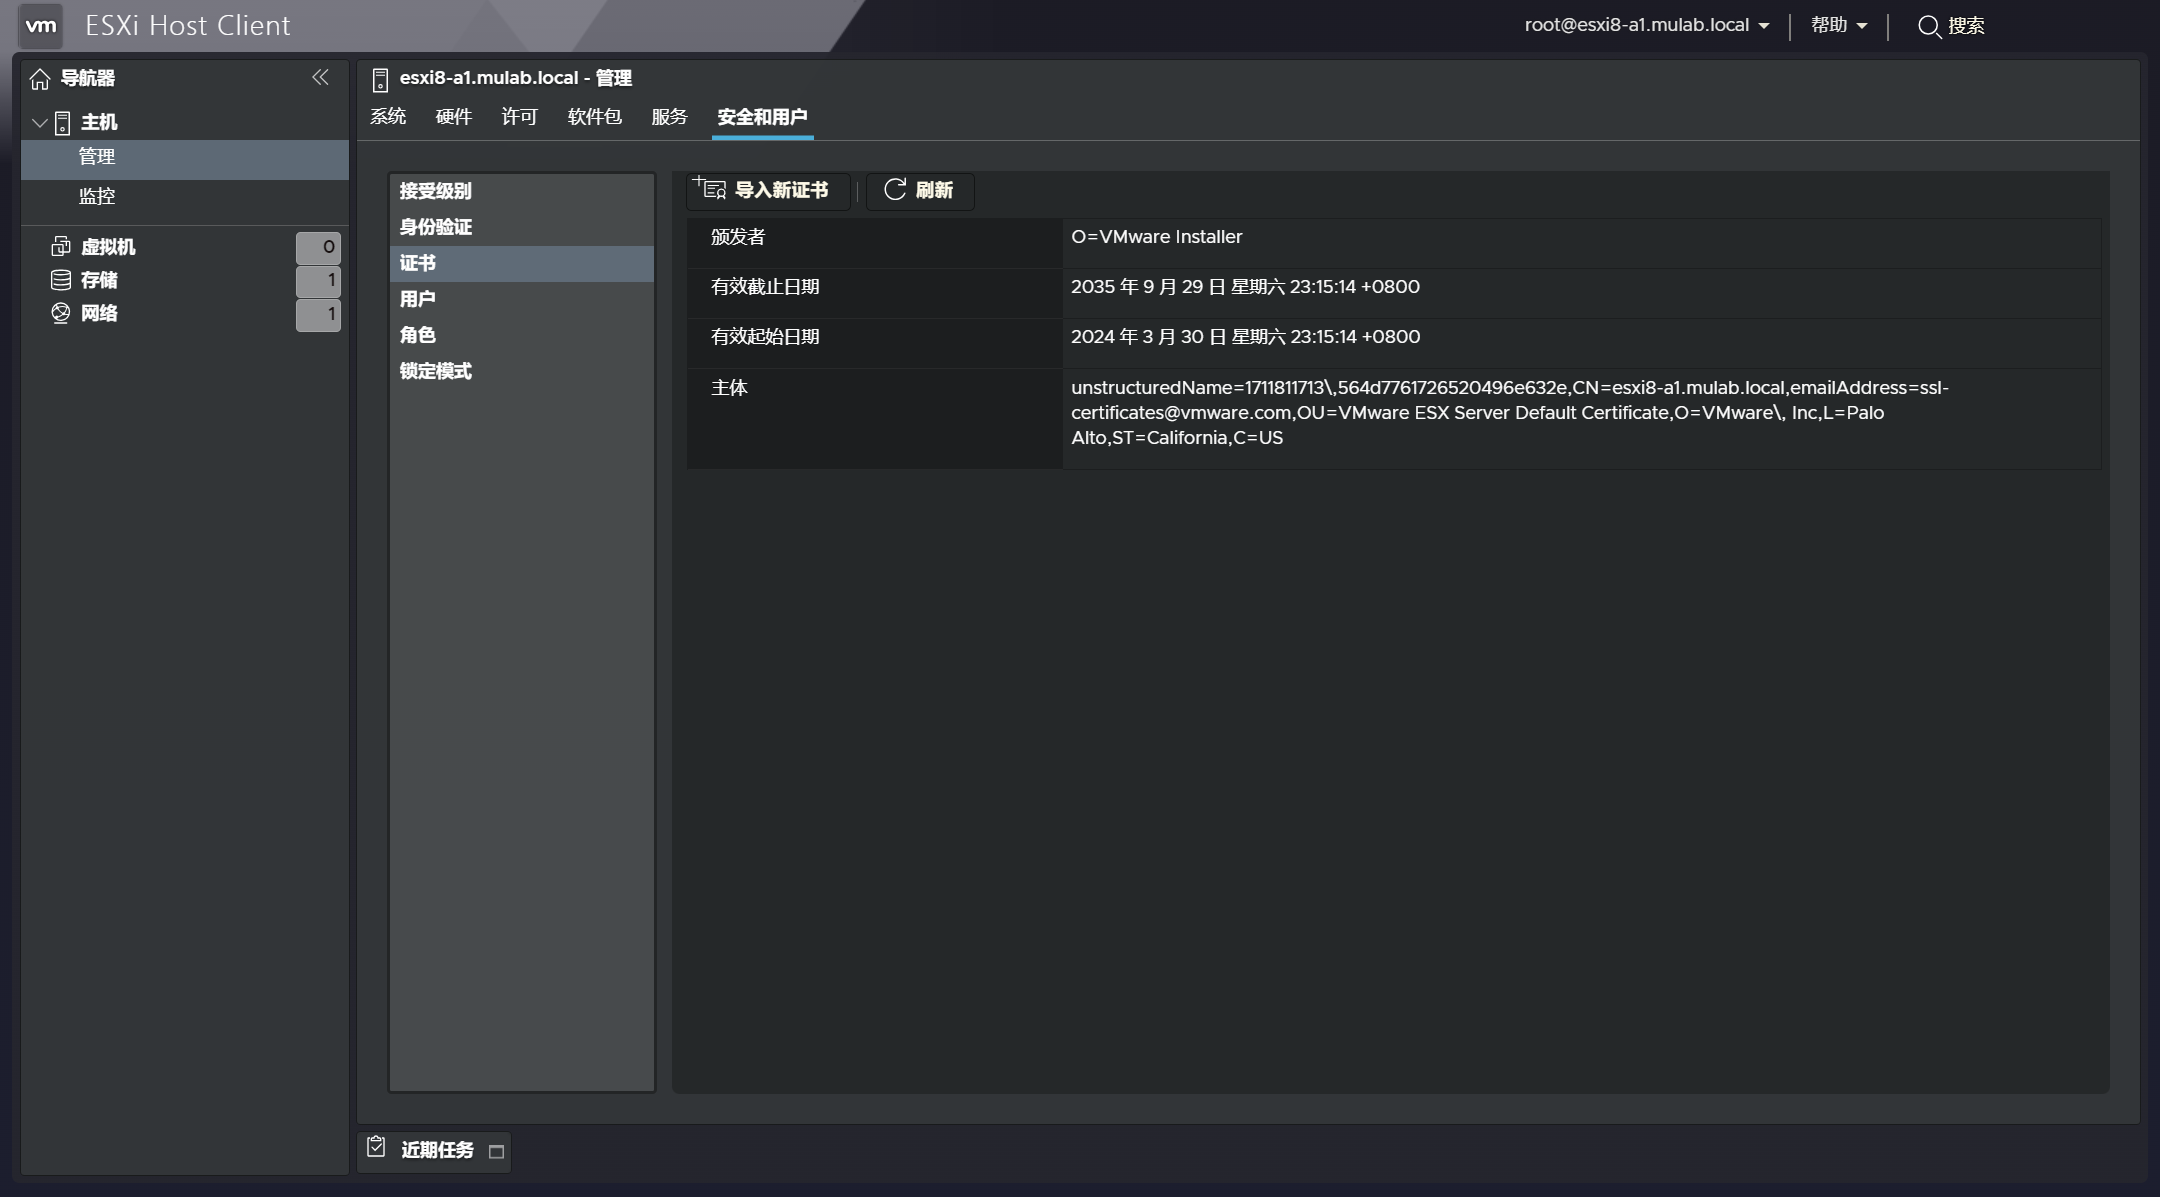Select the 安全和用户 tab
Viewport: 2160px width, 1197px height.
762,117
